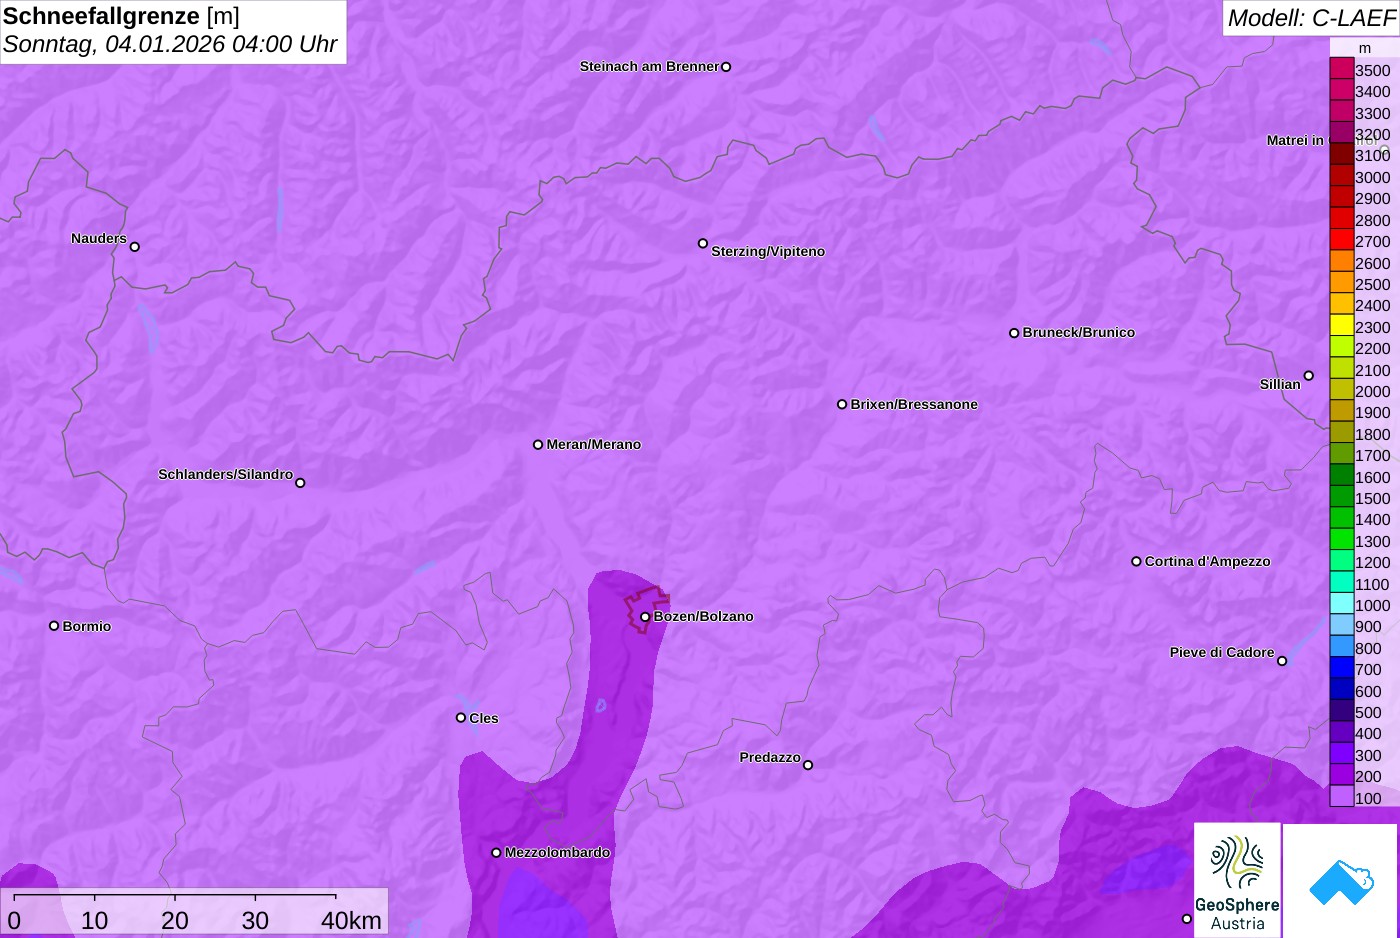Click the 'Sterzing/Vipiteno' city label

click(x=768, y=252)
